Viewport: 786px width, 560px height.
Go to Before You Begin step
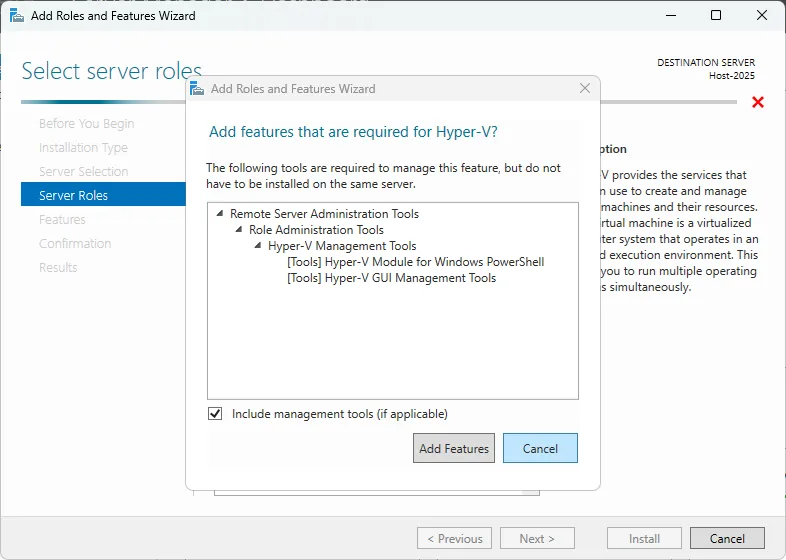87,123
